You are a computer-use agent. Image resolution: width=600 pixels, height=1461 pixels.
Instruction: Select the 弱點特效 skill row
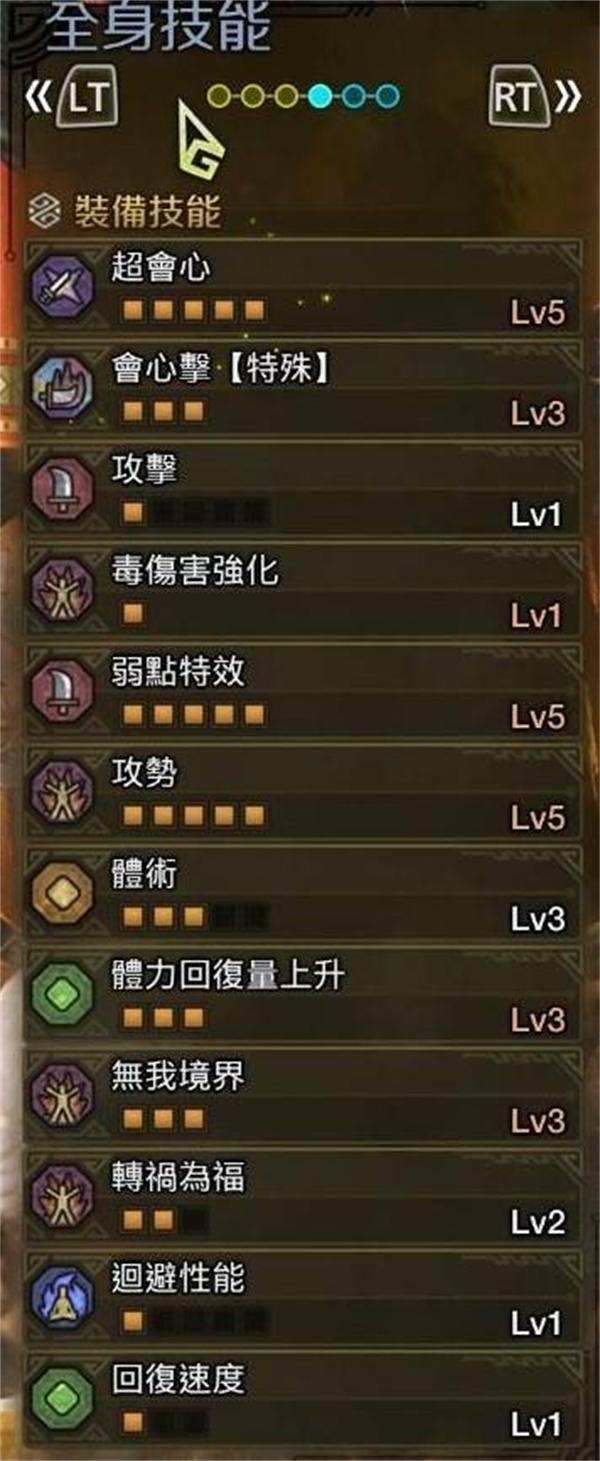coord(301,692)
